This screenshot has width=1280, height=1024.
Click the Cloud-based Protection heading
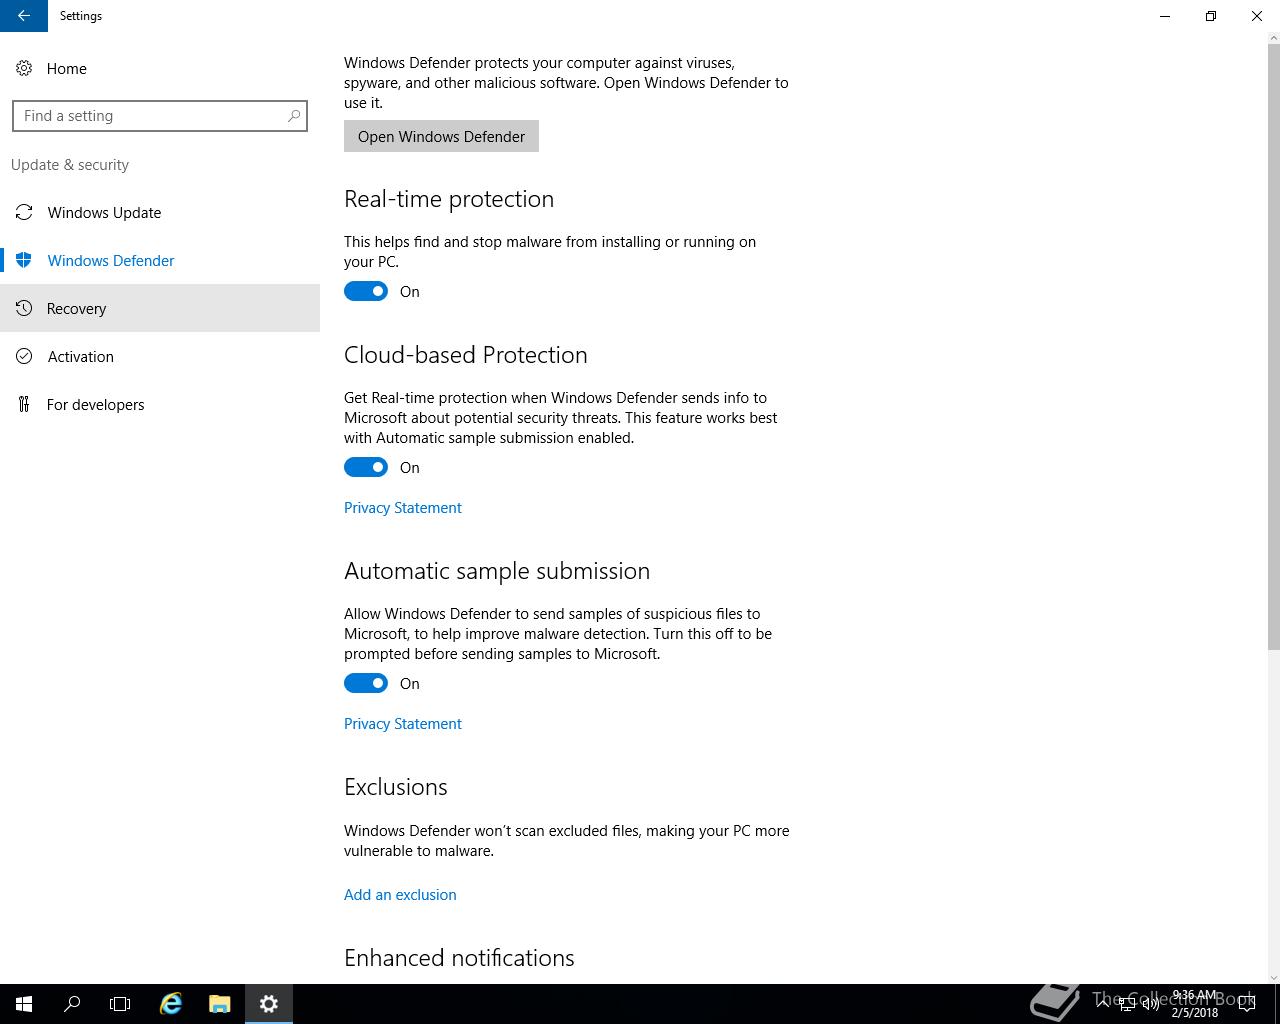(x=466, y=354)
